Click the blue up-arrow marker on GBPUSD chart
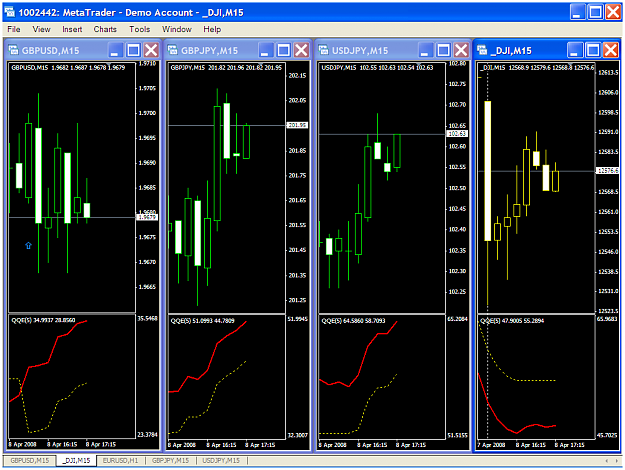The width and height of the screenshot is (625, 470). pos(28,246)
